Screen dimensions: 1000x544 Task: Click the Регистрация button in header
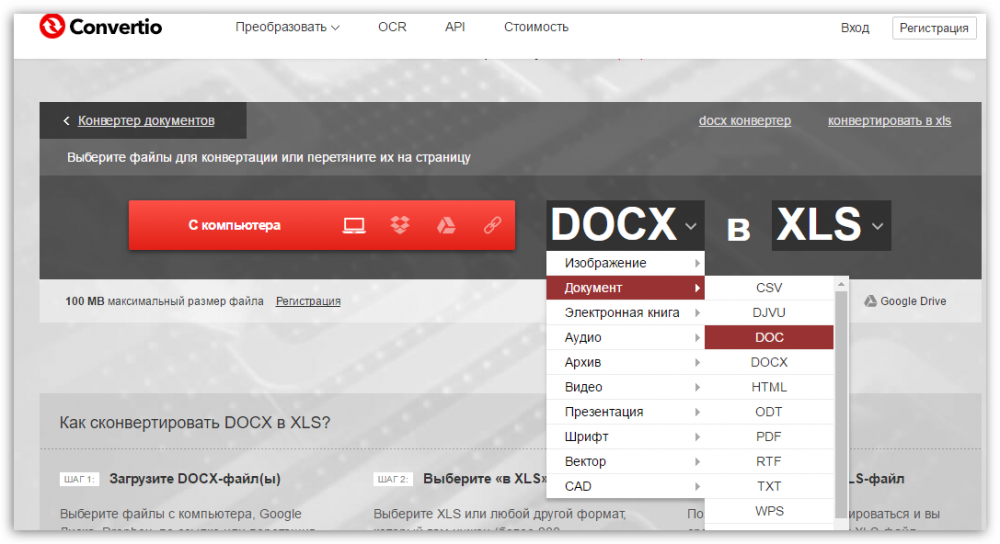click(933, 28)
